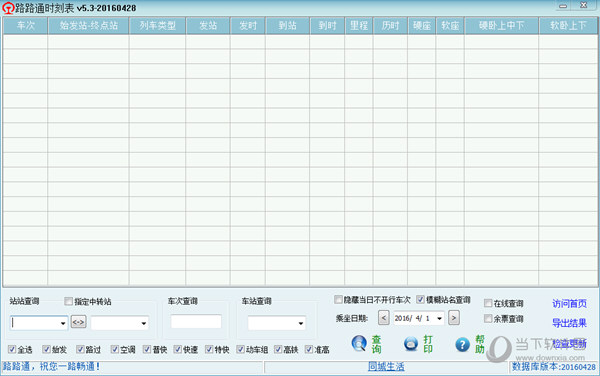Go to previous travel date arrow
600x376 pixels.
click(x=383, y=318)
